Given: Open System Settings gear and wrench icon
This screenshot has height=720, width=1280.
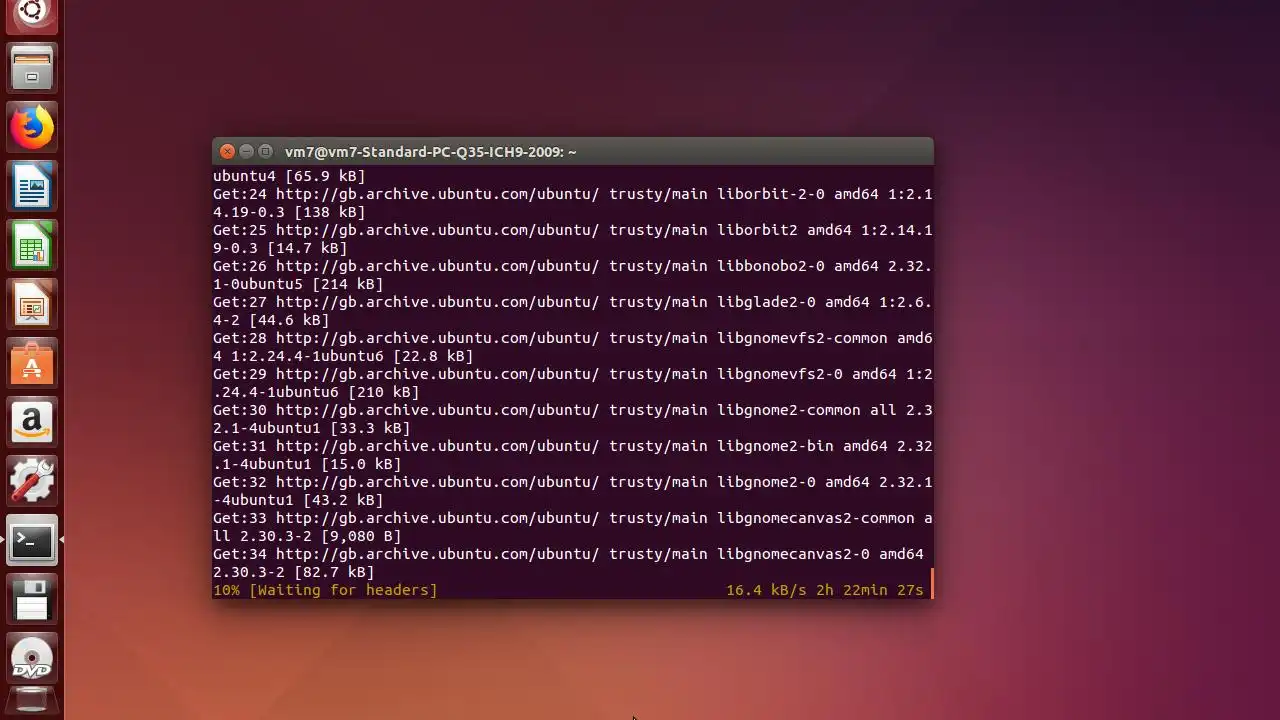Looking at the screenshot, I should point(32,481).
